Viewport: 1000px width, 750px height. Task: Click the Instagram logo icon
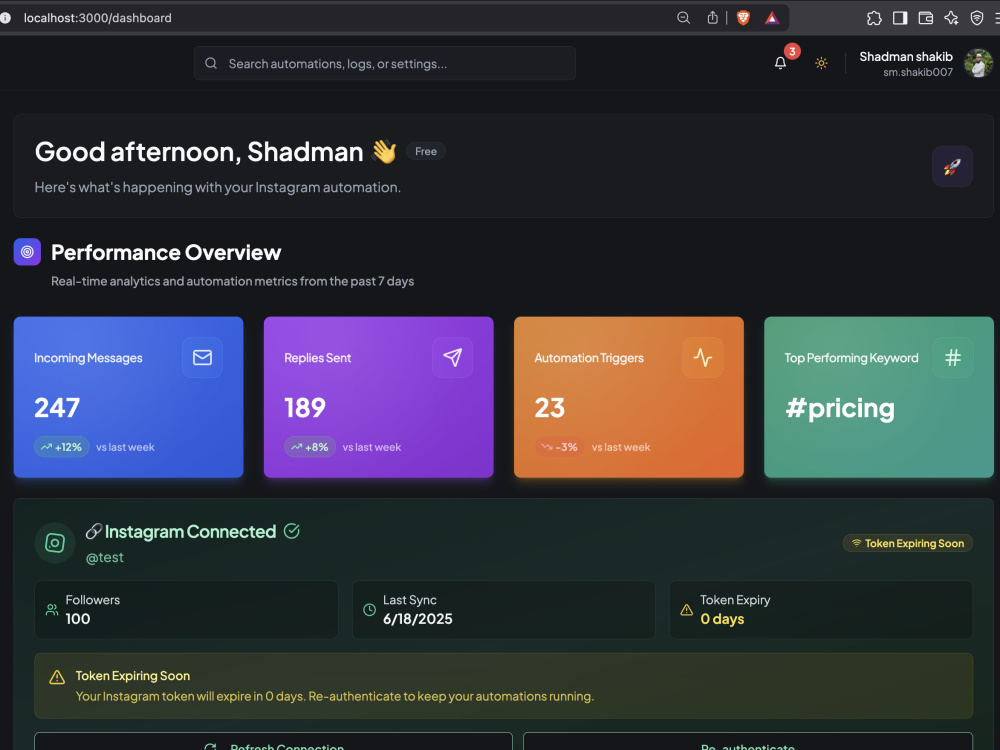(x=55, y=543)
